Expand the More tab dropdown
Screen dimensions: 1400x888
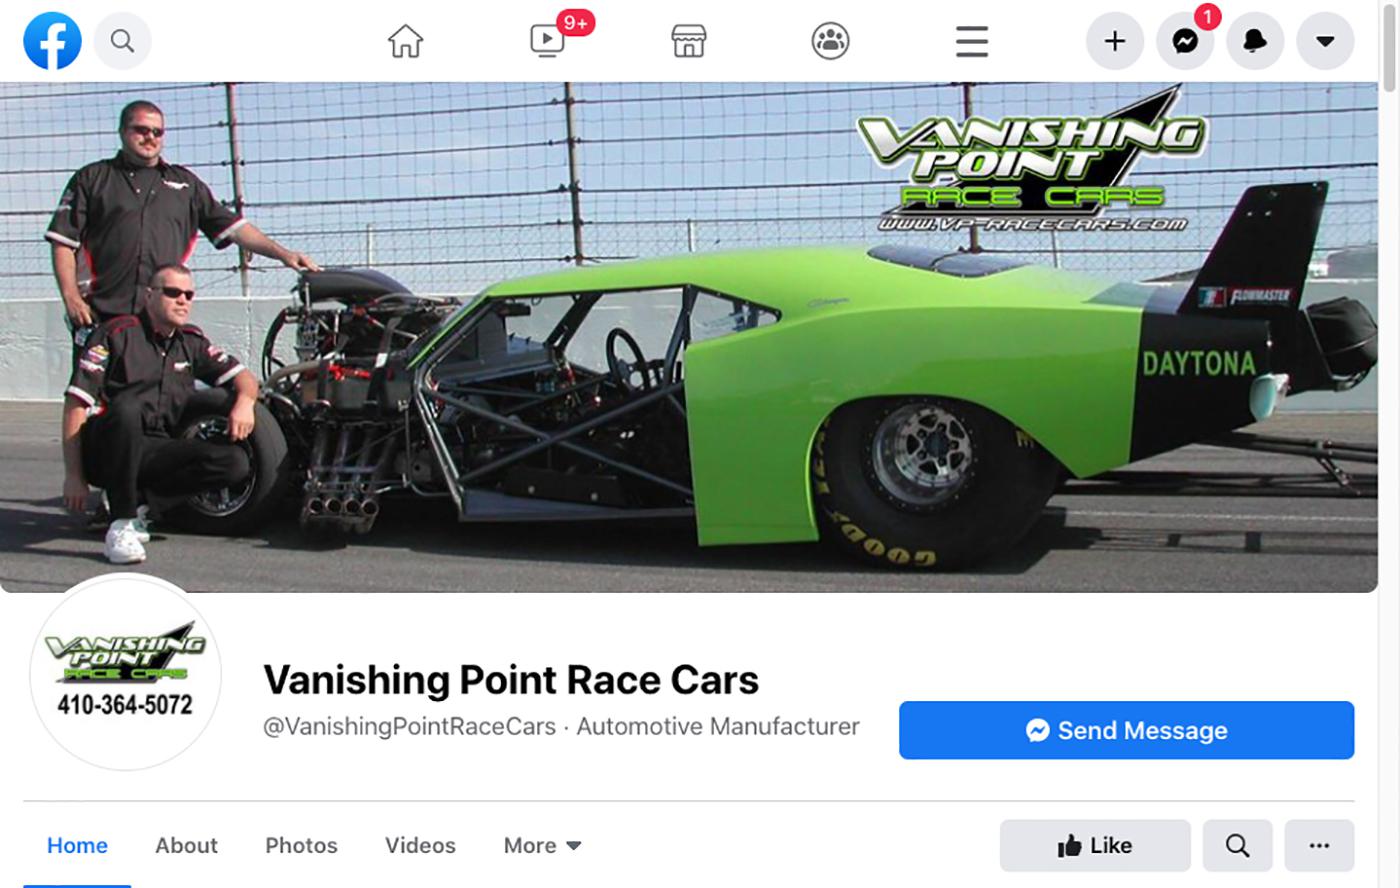coord(542,846)
